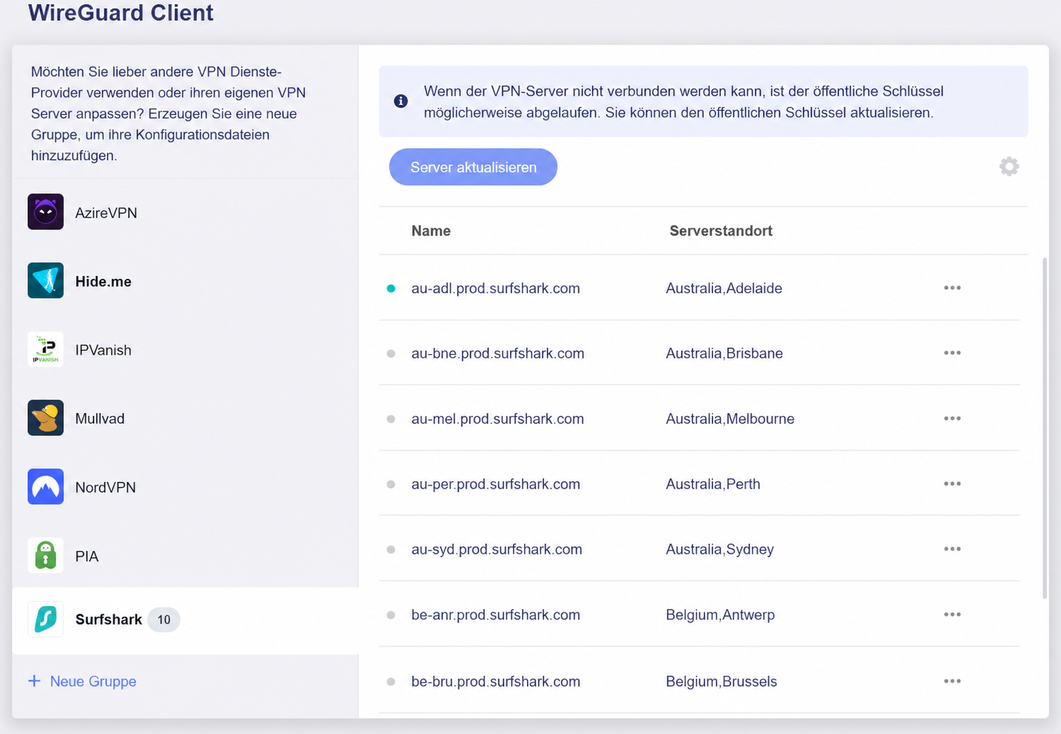Open the three-dot menu for Australia,Melbourne
This screenshot has height=734, width=1061.
[x=952, y=418]
